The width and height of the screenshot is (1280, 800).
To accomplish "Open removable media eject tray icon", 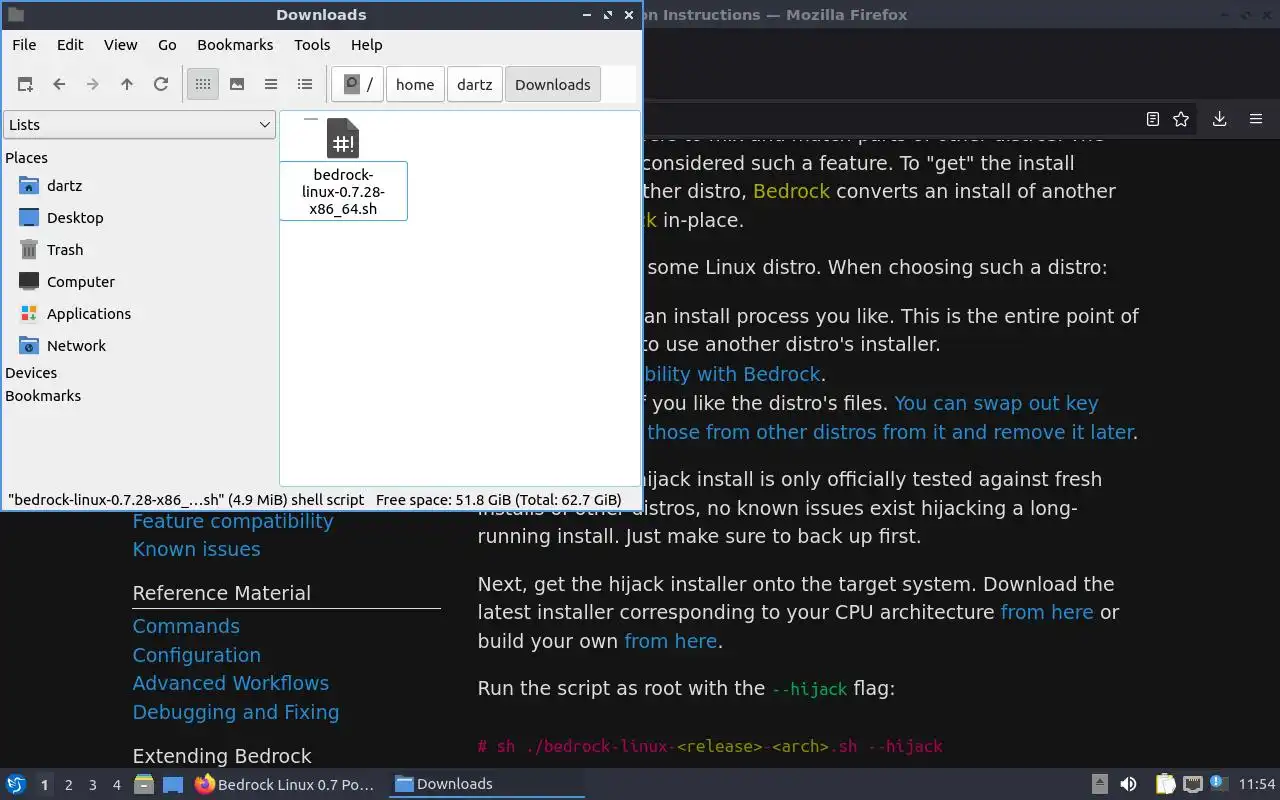I will 1100,785.
